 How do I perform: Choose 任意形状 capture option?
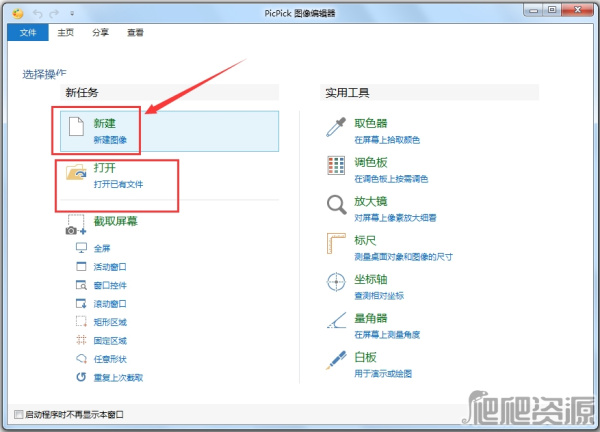coord(110,359)
